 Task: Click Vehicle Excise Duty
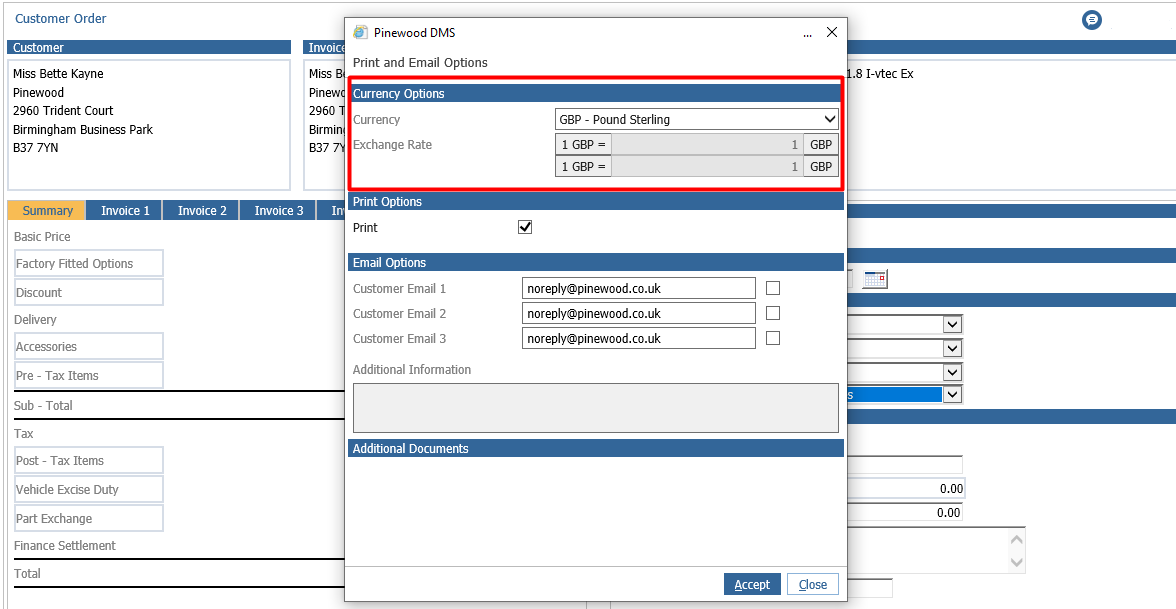click(88, 489)
